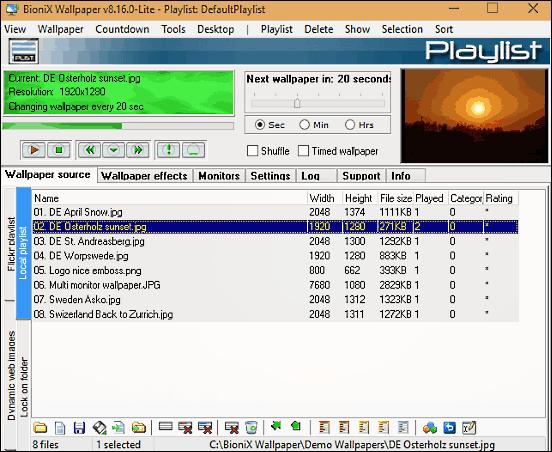This screenshot has height=452, width=552.
Task: Open the Countdown menu
Action: pos(122,29)
